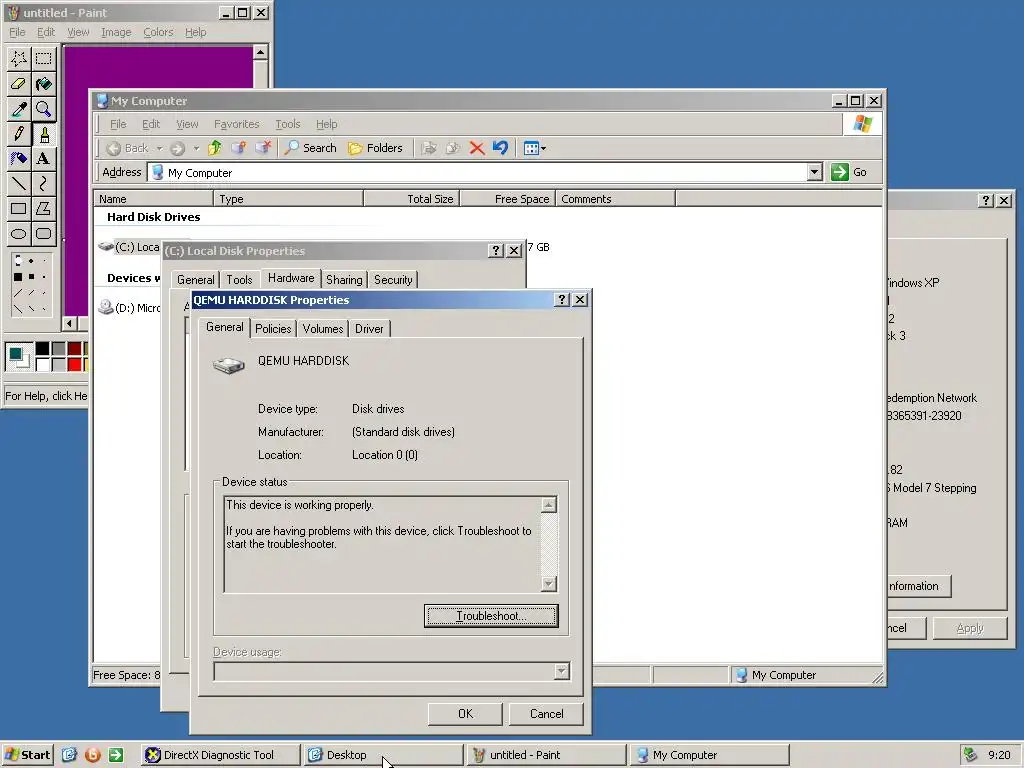
Task: Pick the dark red swatch in Paint palette
Action: pos(74,349)
